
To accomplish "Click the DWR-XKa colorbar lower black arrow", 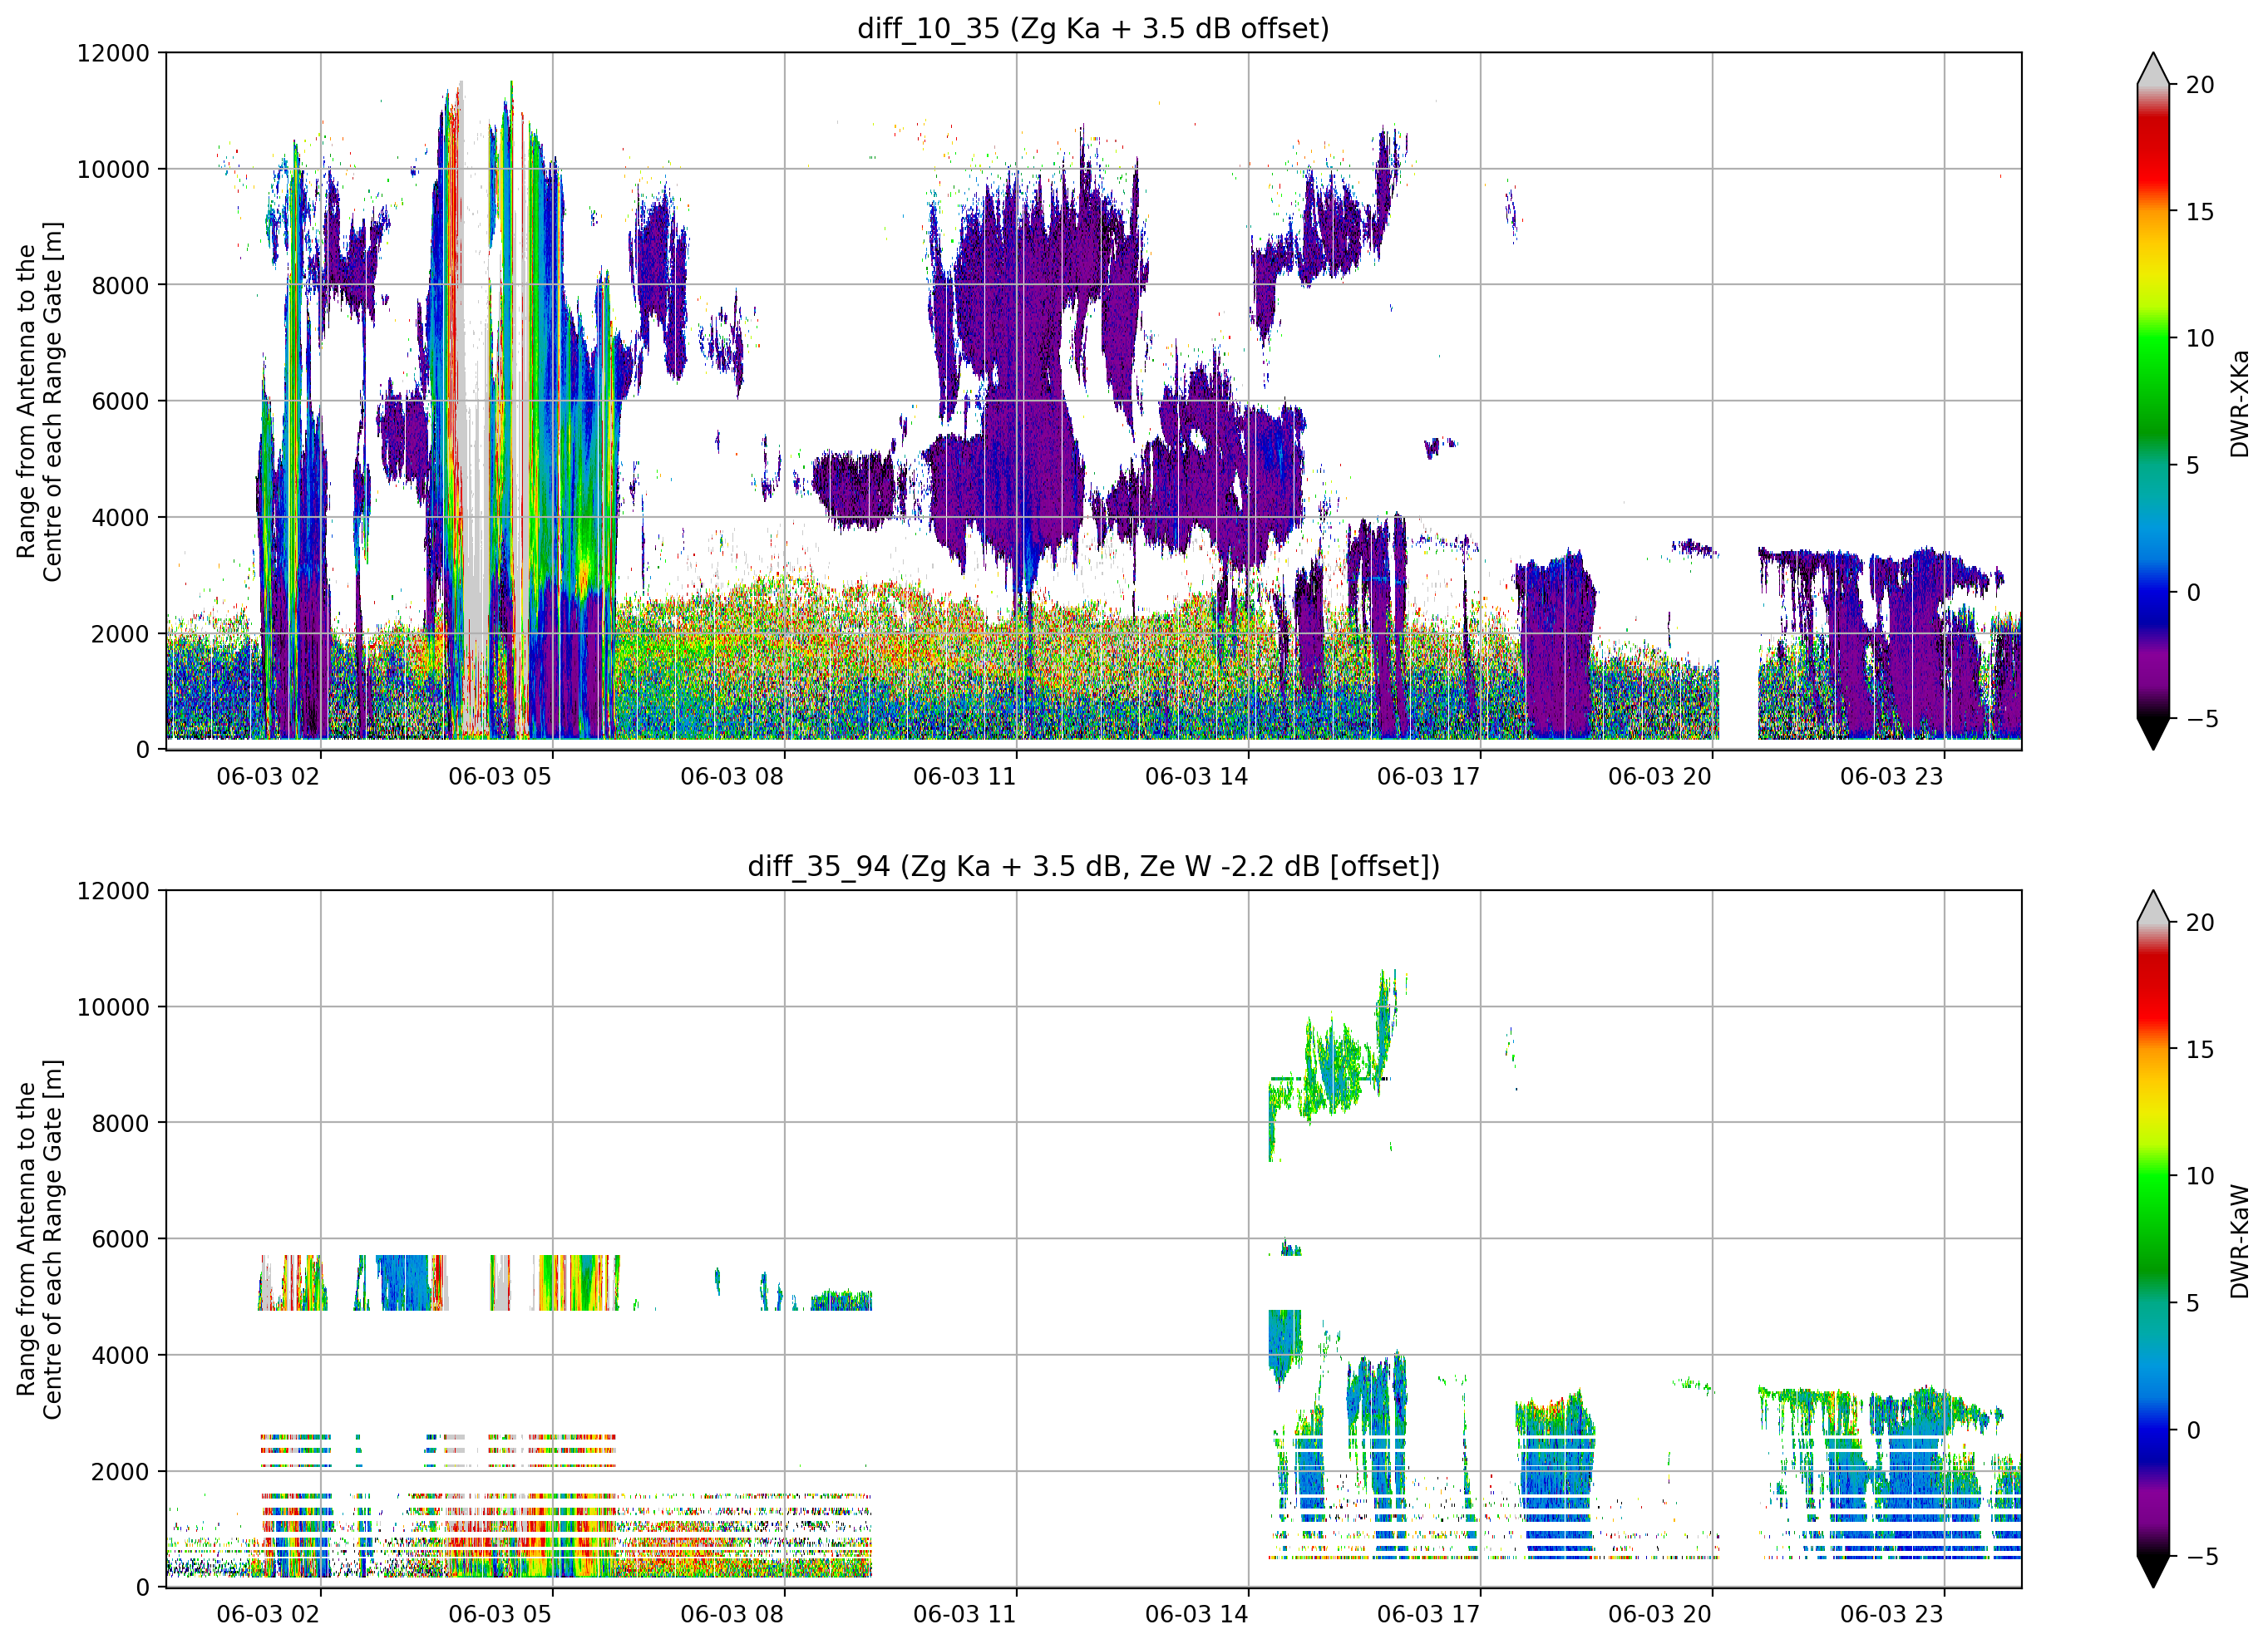I will [x=2153, y=734].
